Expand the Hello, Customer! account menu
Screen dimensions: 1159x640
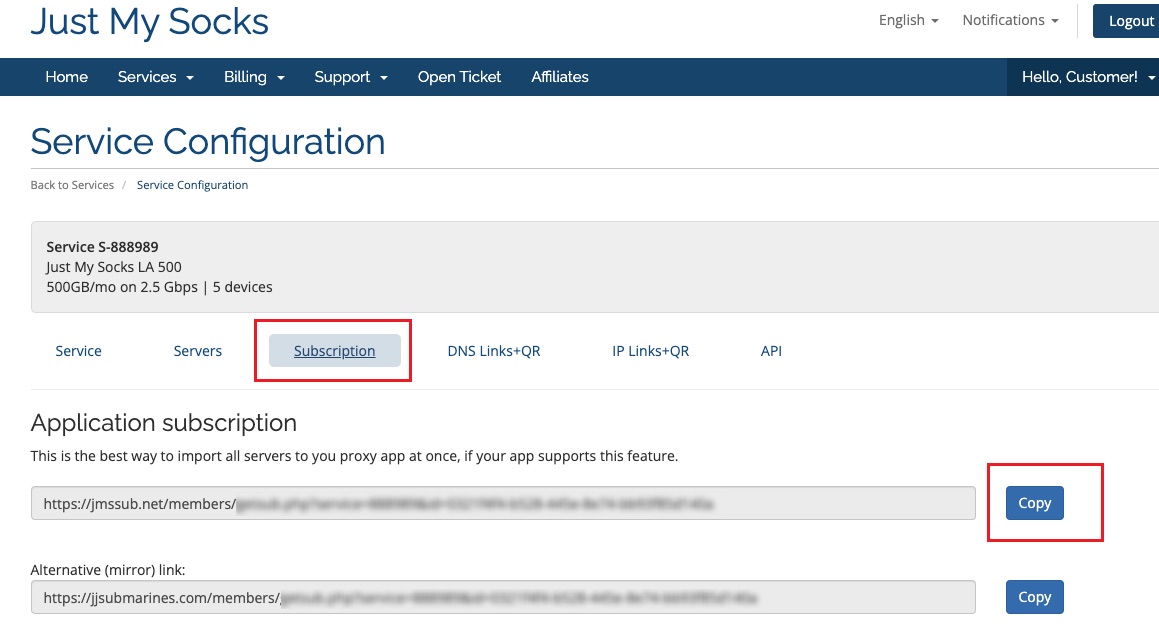click(x=1086, y=77)
